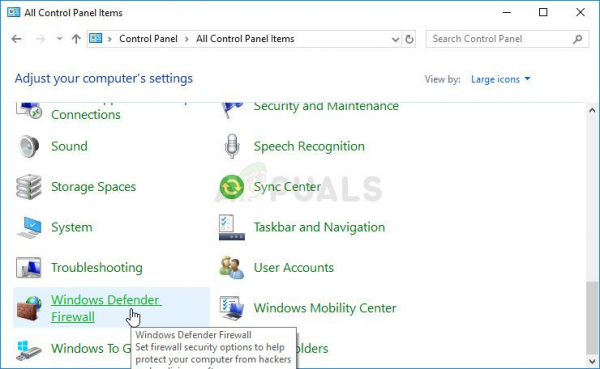Click the Windows Defender Firewall brick wall icon
This screenshot has width=600, height=369.
point(29,308)
